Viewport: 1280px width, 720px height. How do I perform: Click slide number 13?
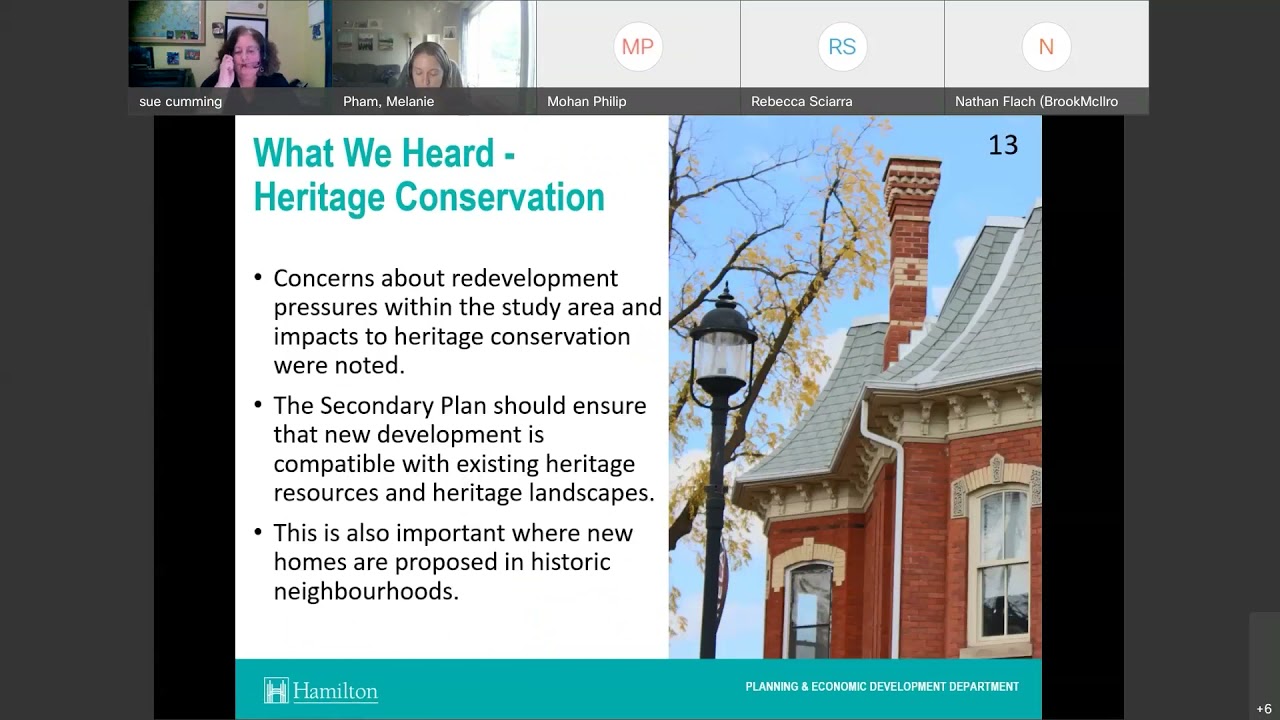pyautogui.click(x=1003, y=145)
